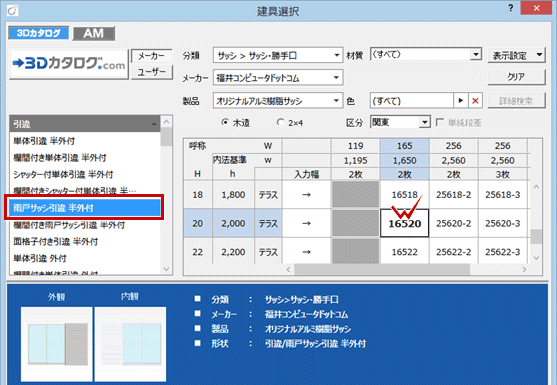Viewport: 557px width, 385px height.
Task: Switch to the AM tab
Action: 94,33
